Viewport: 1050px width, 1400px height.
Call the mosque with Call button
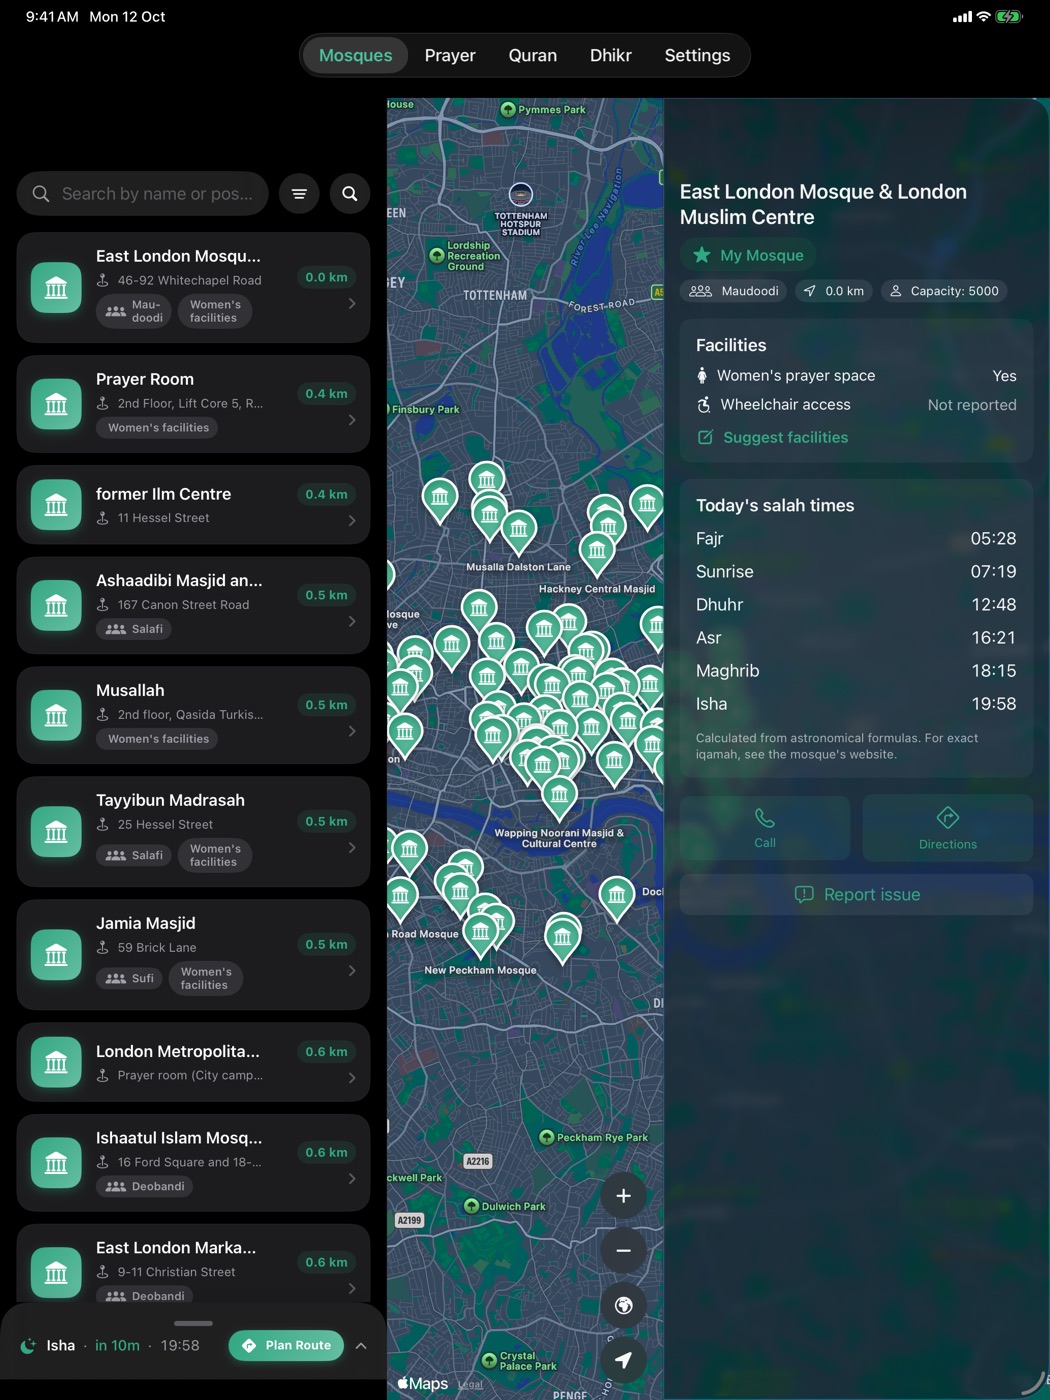tap(765, 828)
